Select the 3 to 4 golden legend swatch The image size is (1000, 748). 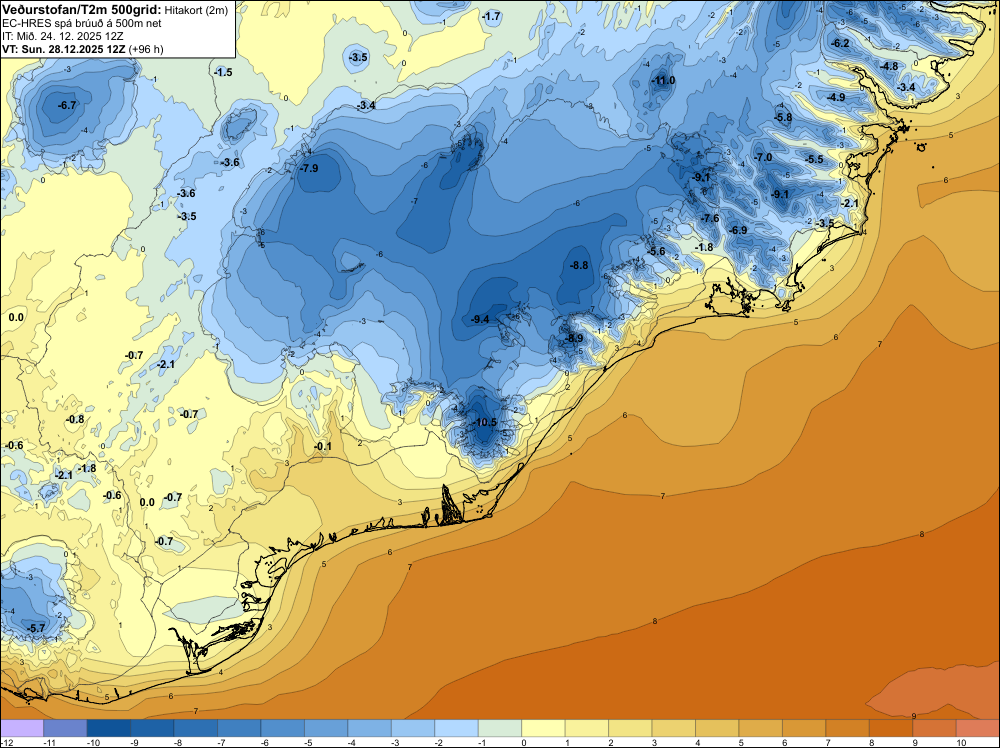(x=673, y=728)
